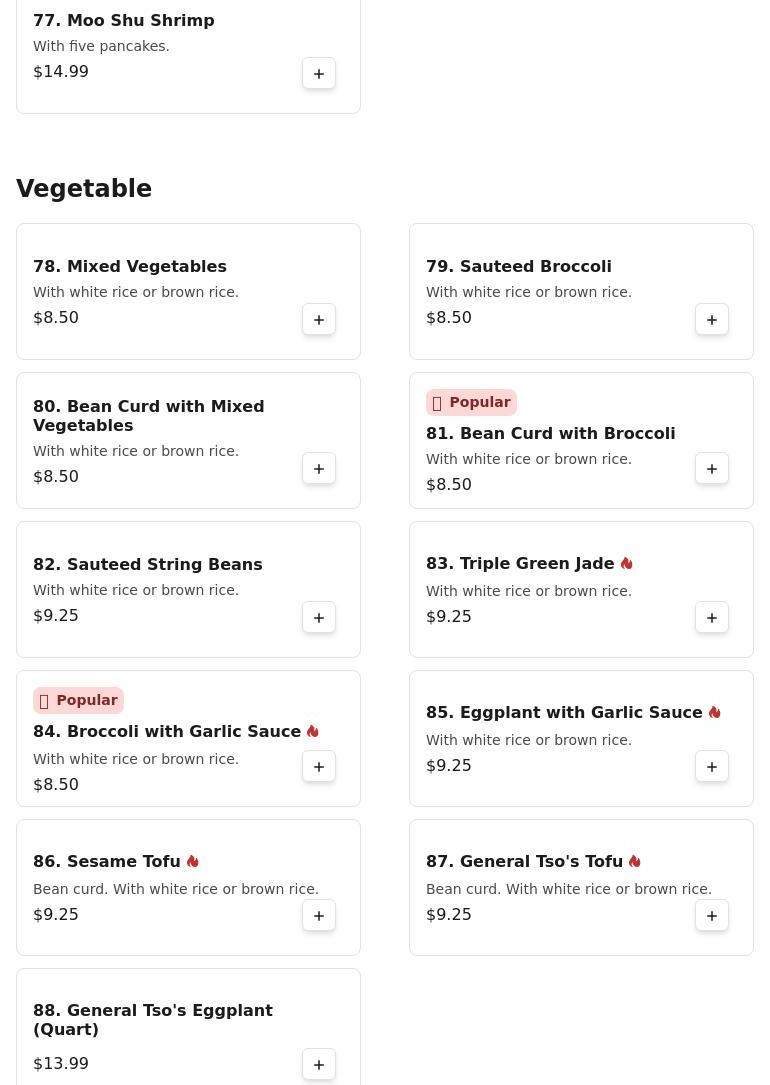This screenshot has height=1085, width=770.
Task: Add Mixed Vegetables with plus button
Action: point(319,319)
